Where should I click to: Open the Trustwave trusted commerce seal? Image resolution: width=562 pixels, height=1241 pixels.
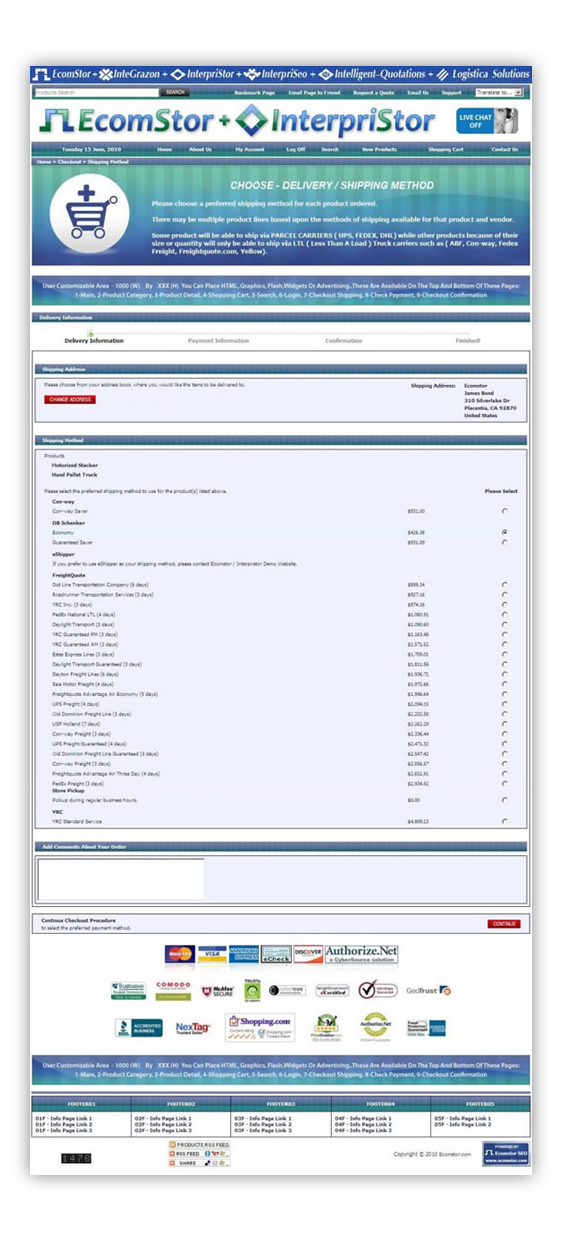tap(129, 990)
